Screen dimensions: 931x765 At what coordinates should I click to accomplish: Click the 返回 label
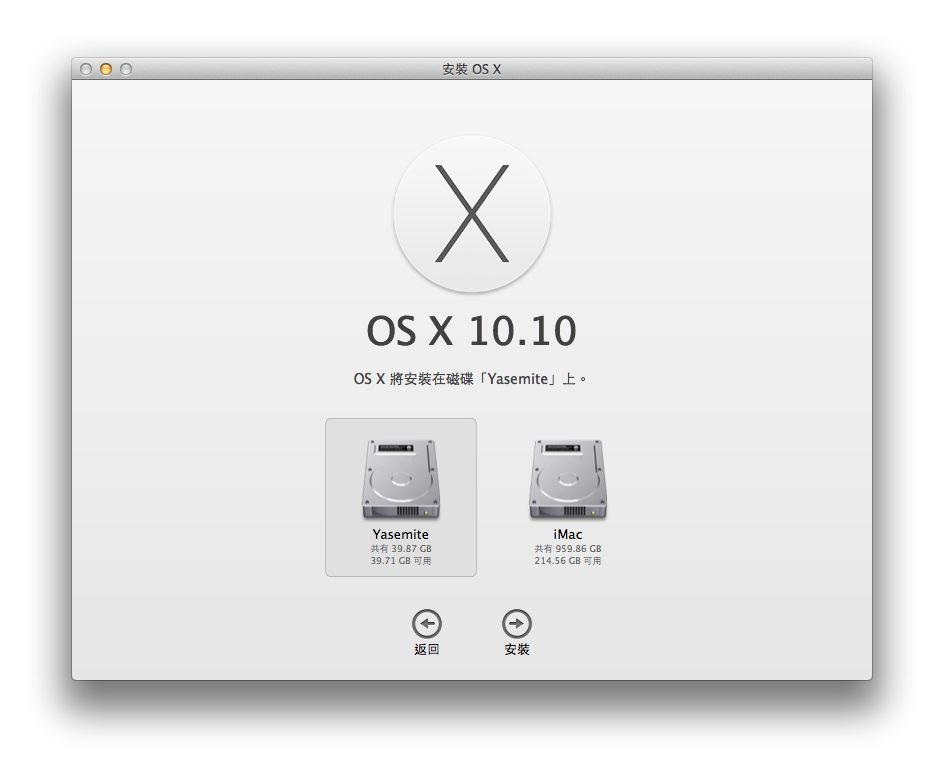[427, 650]
